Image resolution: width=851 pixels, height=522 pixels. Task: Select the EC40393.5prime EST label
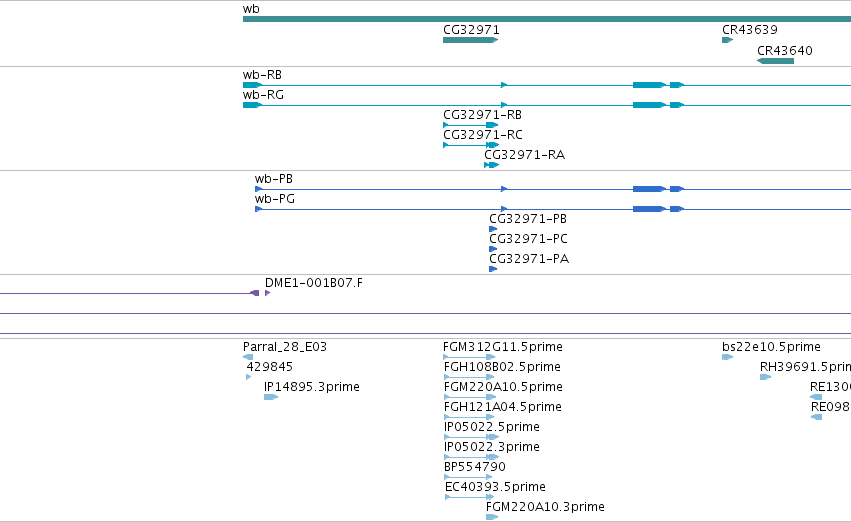(495, 487)
